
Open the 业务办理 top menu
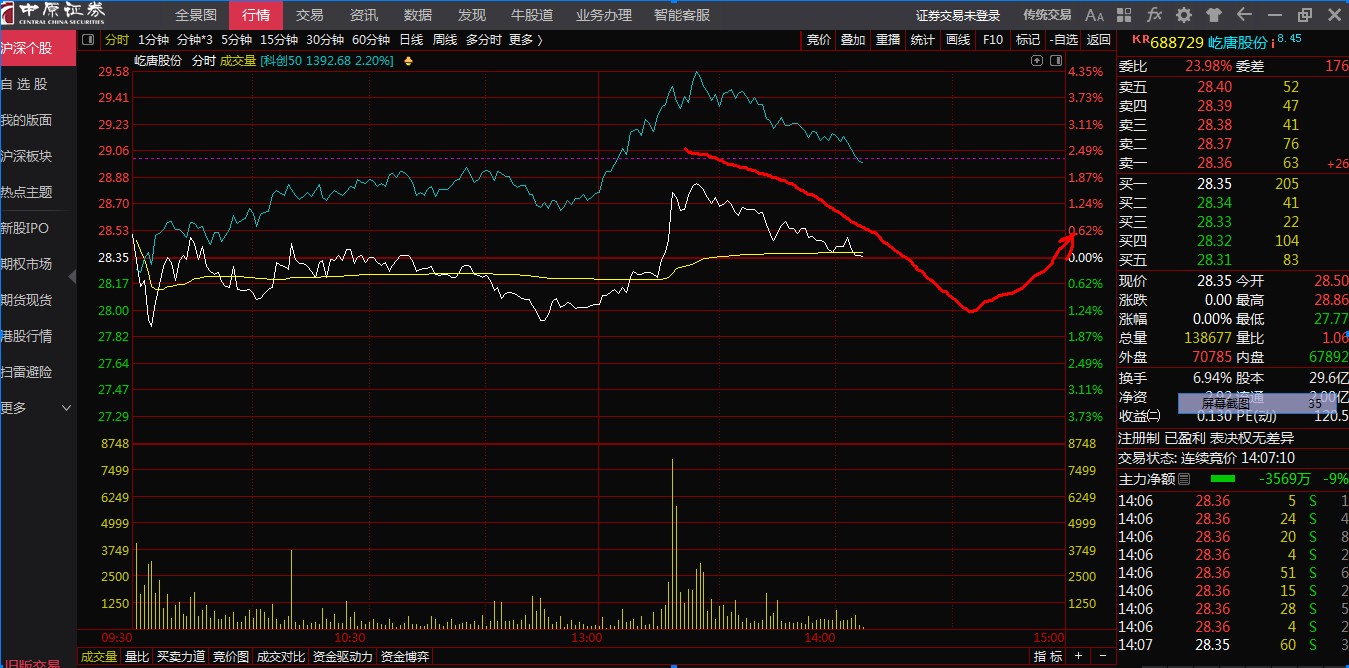pos(604,15)
